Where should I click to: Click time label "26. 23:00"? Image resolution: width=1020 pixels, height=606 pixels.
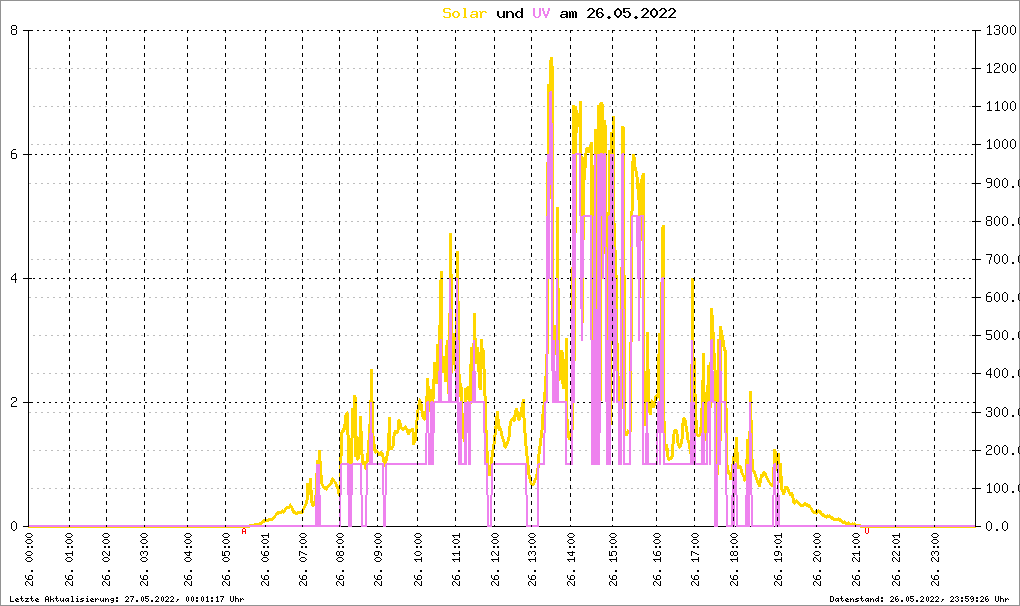click(935, 559)
